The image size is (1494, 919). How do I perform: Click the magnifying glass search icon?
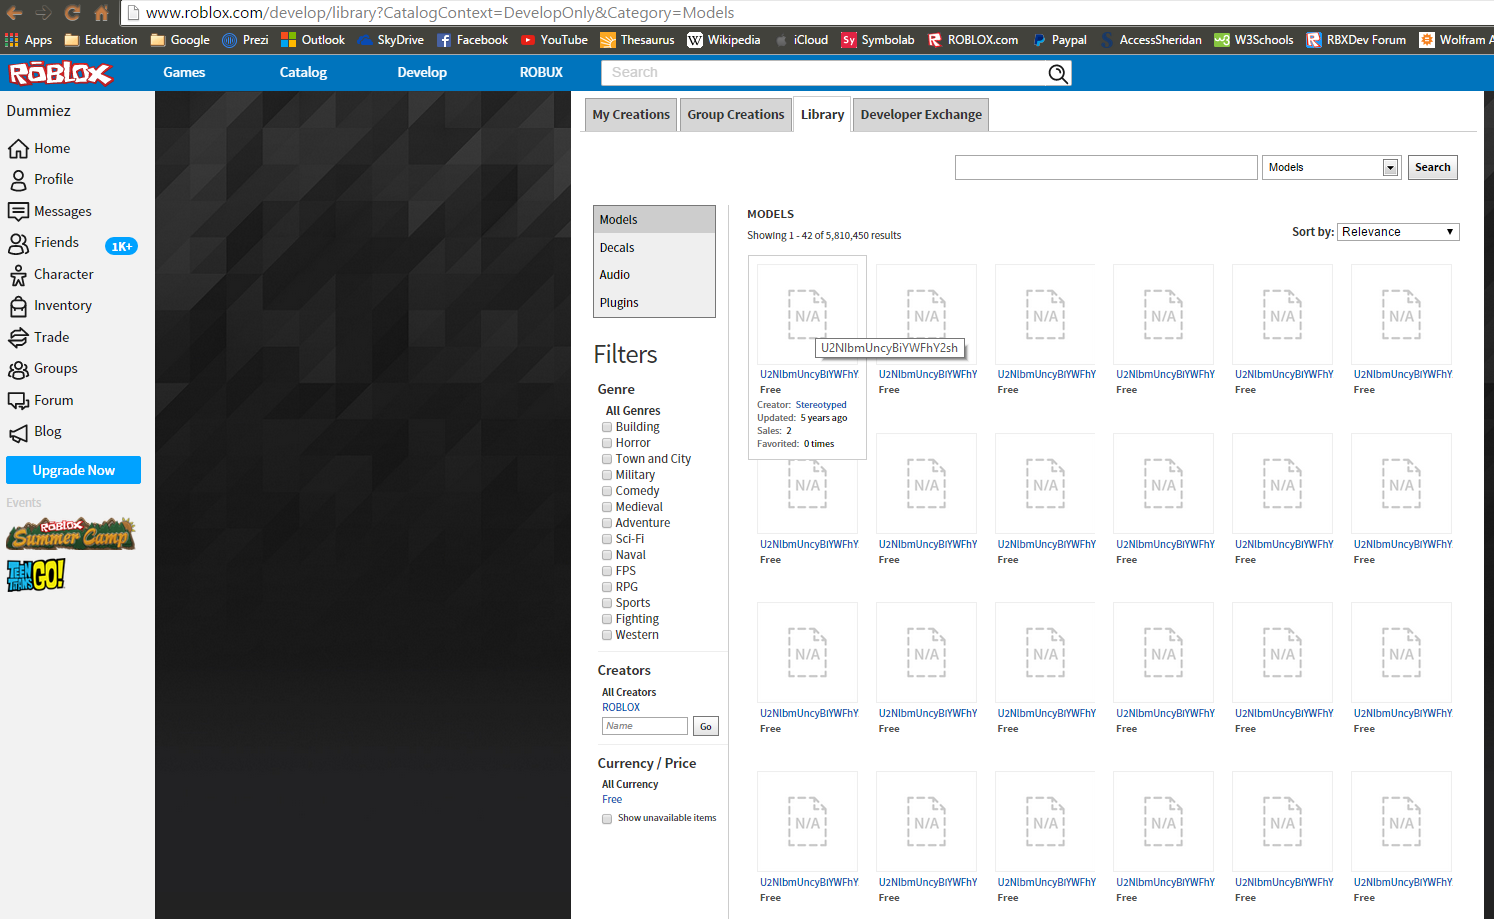1057,73
